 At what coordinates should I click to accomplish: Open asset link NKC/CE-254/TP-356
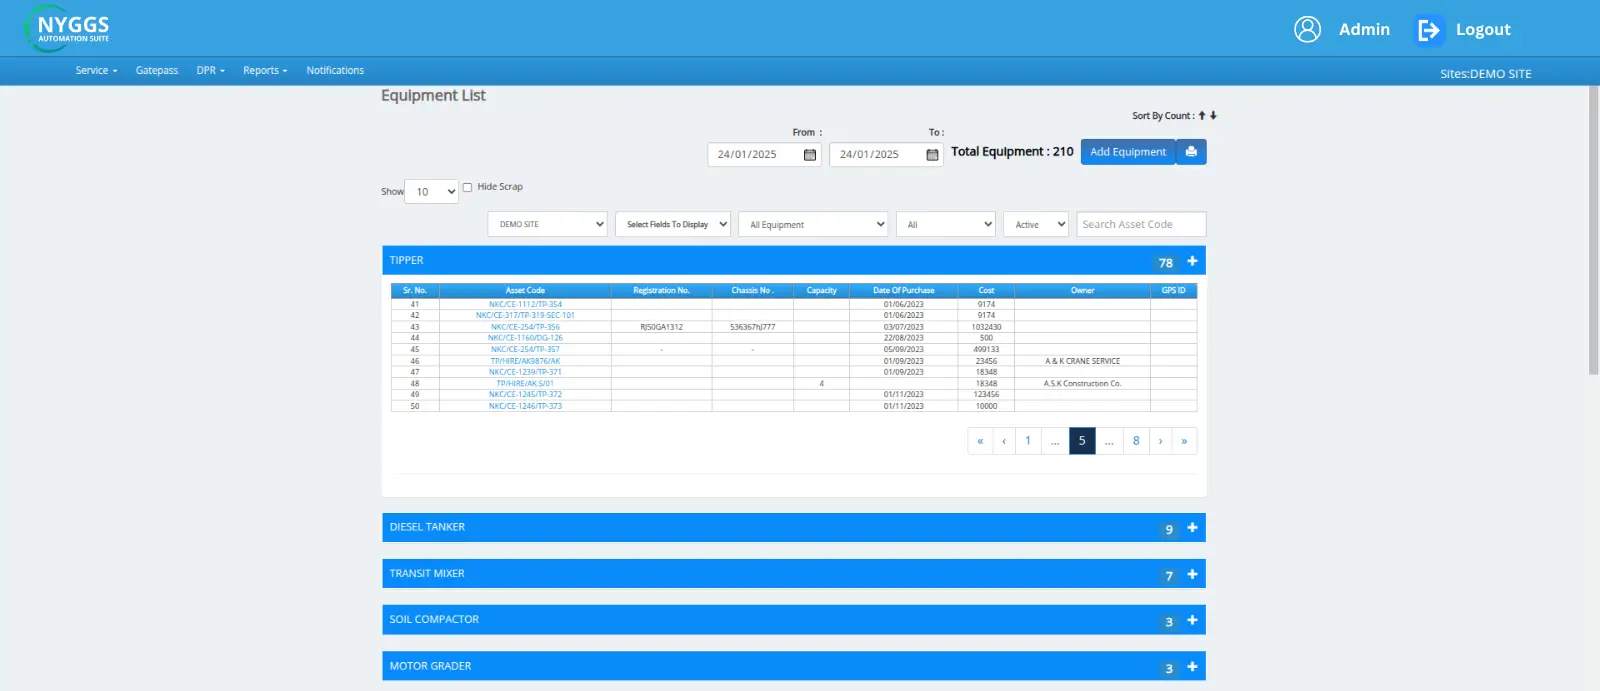pos(525,327)
